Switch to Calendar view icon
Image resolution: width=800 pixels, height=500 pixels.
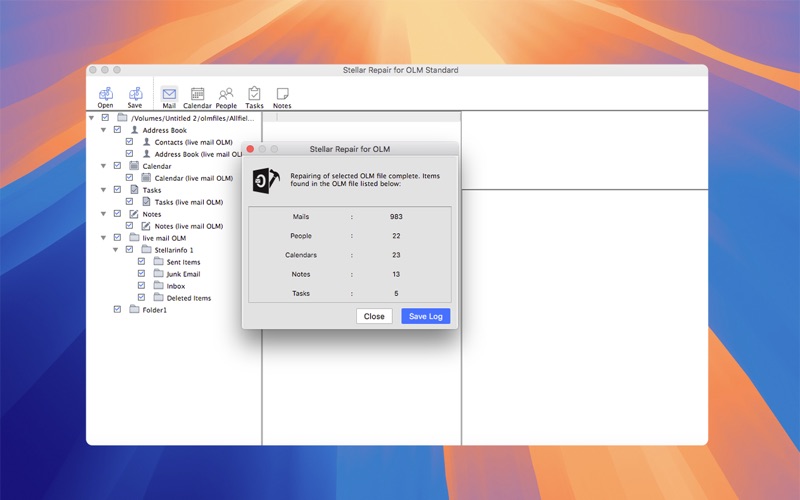pyautogui.click(x=197, y=94)
